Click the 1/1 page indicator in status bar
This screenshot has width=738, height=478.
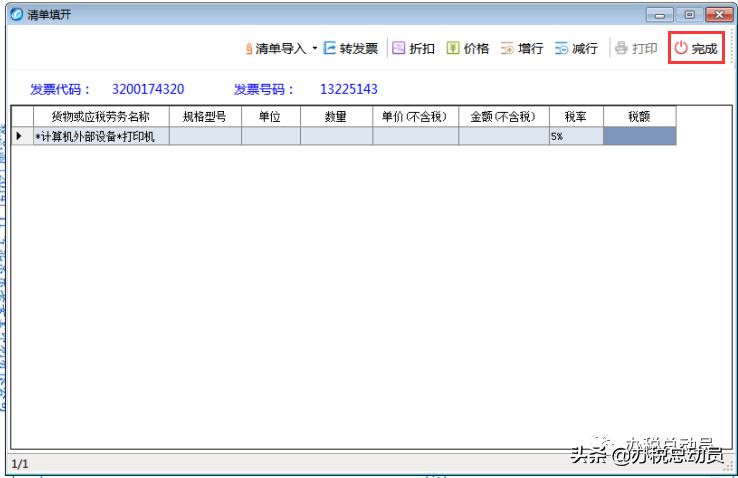(20, 464)
